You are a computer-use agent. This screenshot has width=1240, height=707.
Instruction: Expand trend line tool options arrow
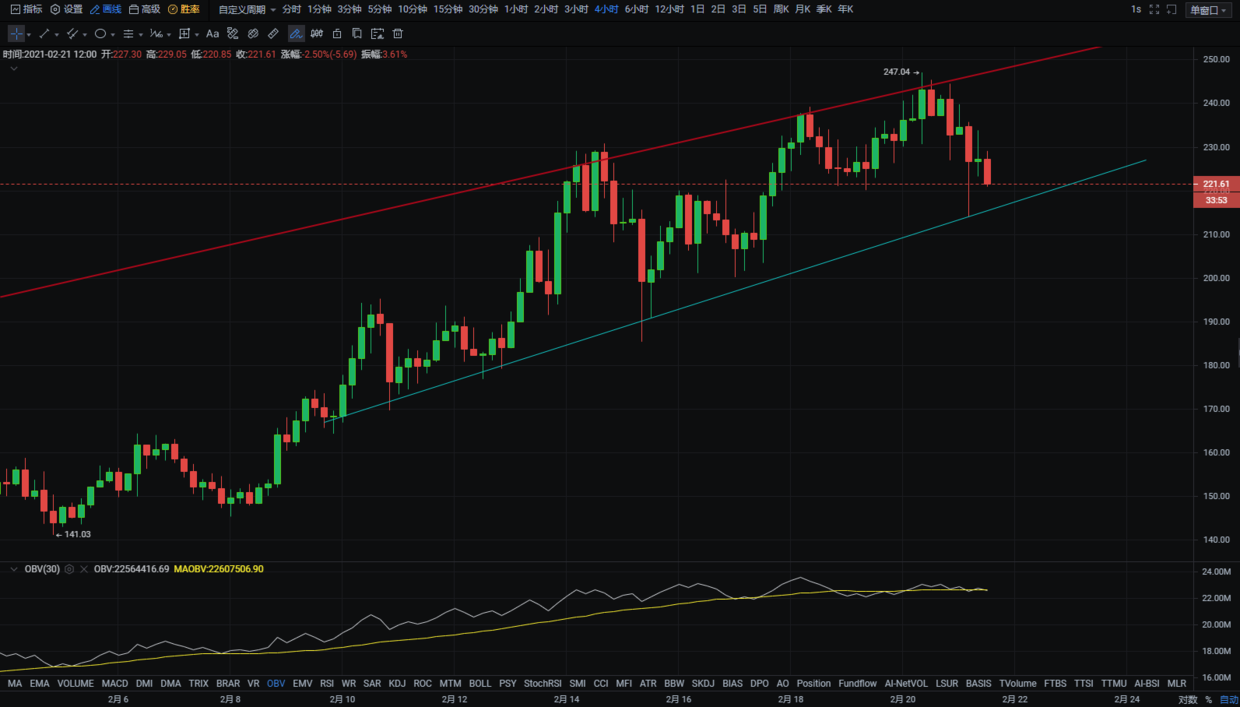point(56,34)
